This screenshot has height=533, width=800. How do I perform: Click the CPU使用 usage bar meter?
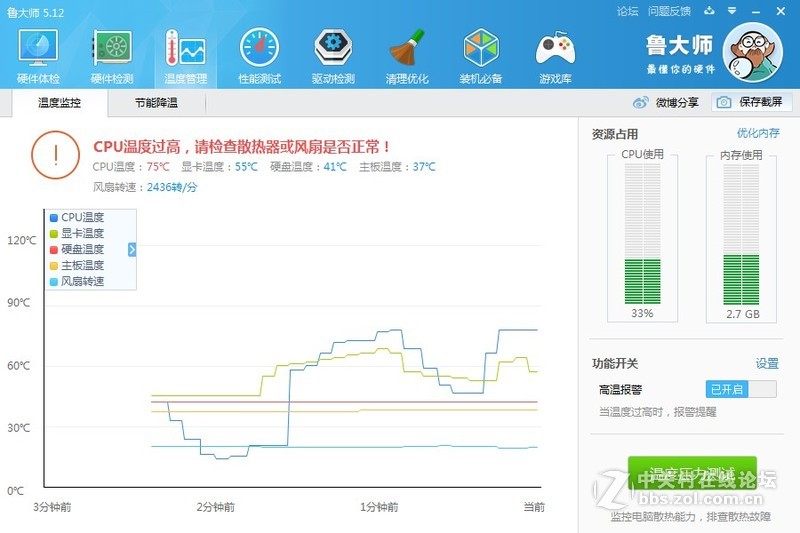[x=642, y=235]
